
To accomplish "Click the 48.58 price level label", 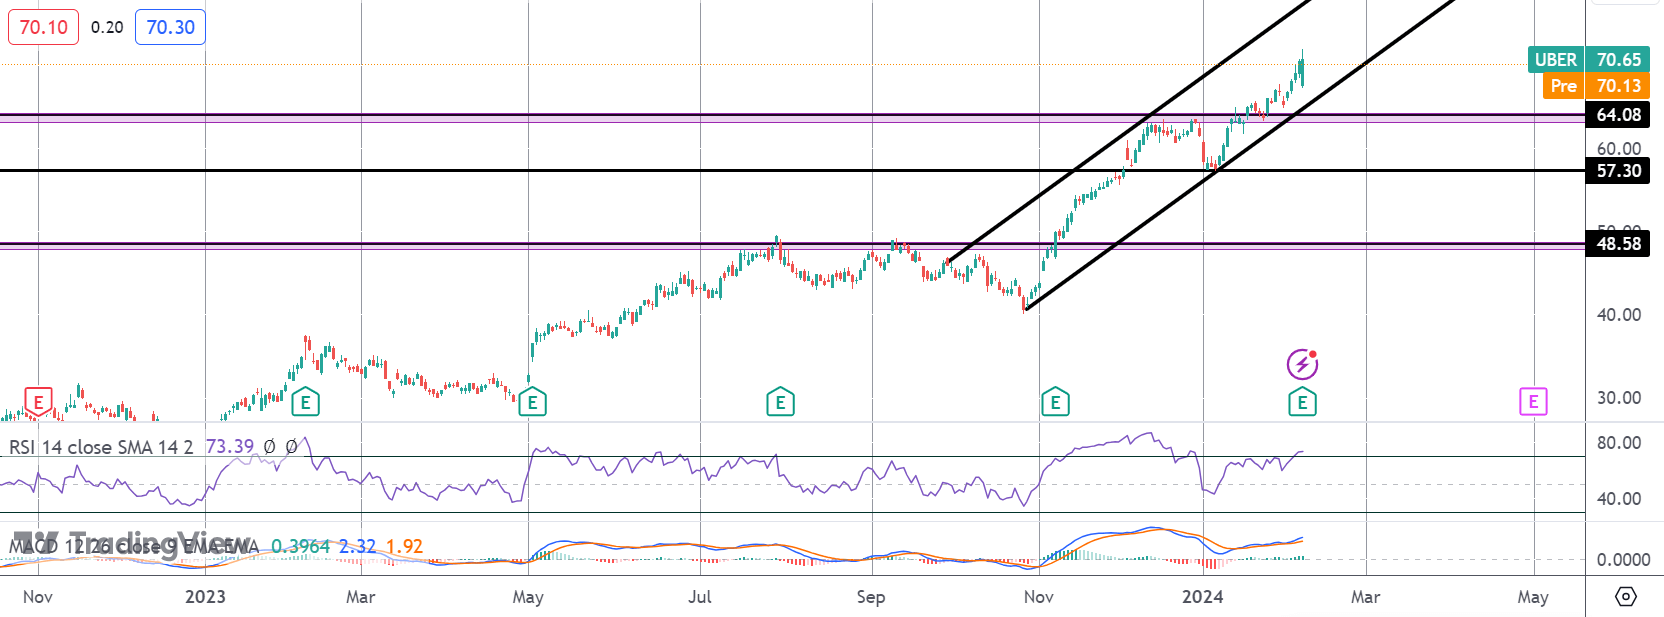I will (1618, 244).
